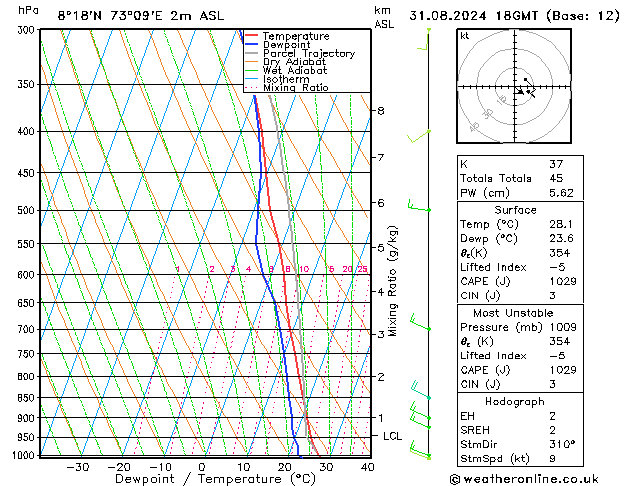Click the 'Dewpoint / Temperature (°C)' axis title
The height and width of the screenshot is (486, 629).
pyautogui.click(x=215, y=479)
